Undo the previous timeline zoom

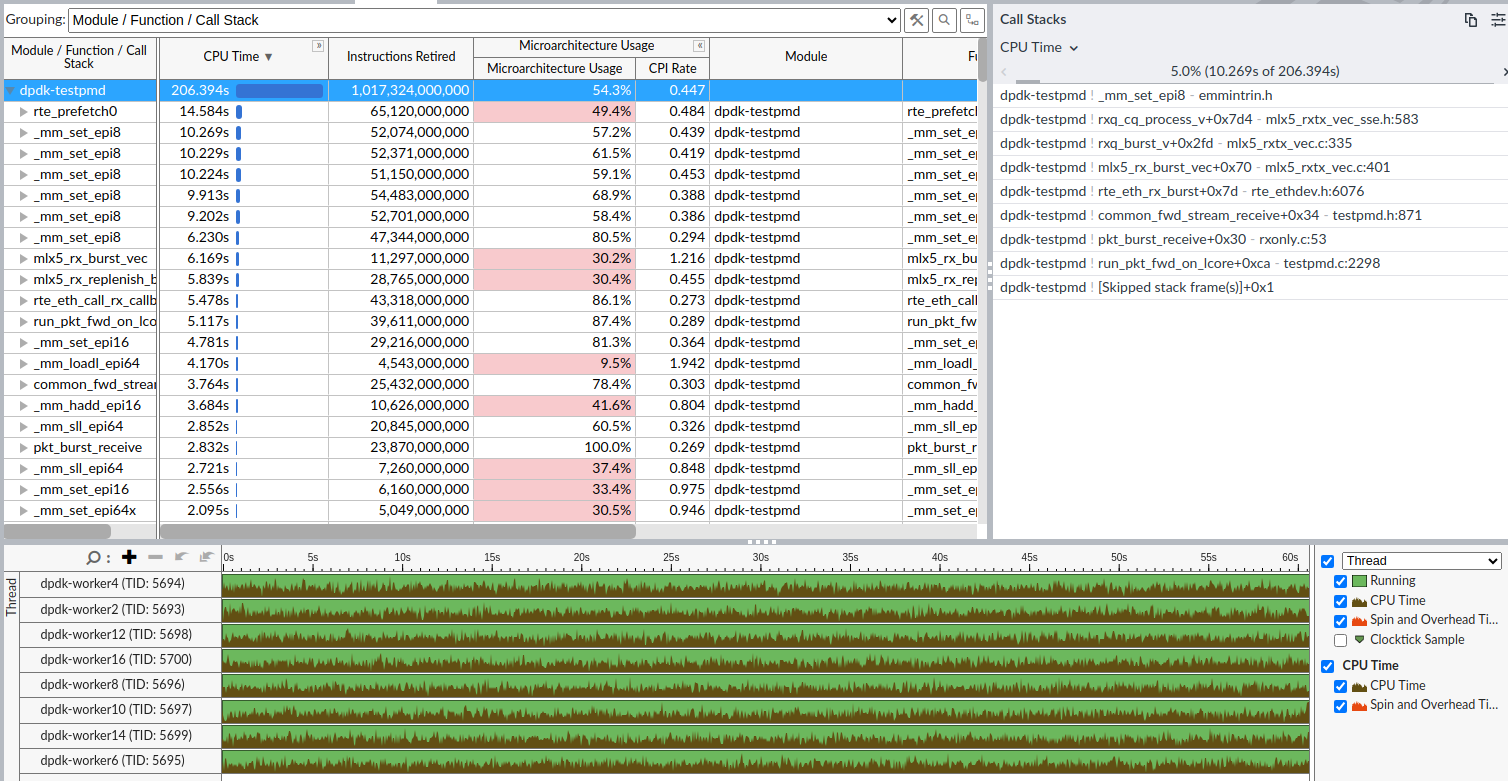click(181, 557)
